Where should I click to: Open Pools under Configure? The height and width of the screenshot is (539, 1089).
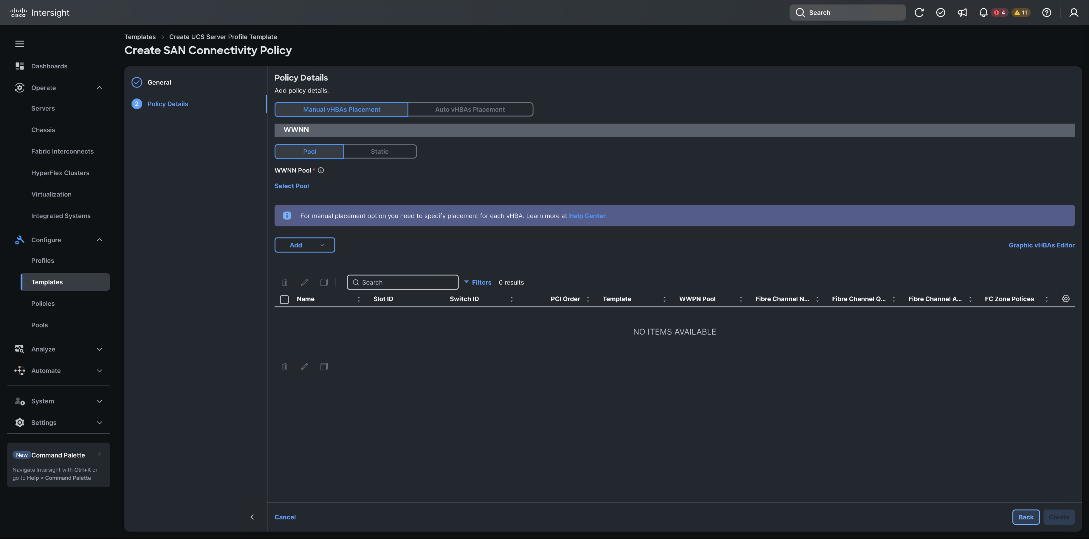tap(40, 325)
